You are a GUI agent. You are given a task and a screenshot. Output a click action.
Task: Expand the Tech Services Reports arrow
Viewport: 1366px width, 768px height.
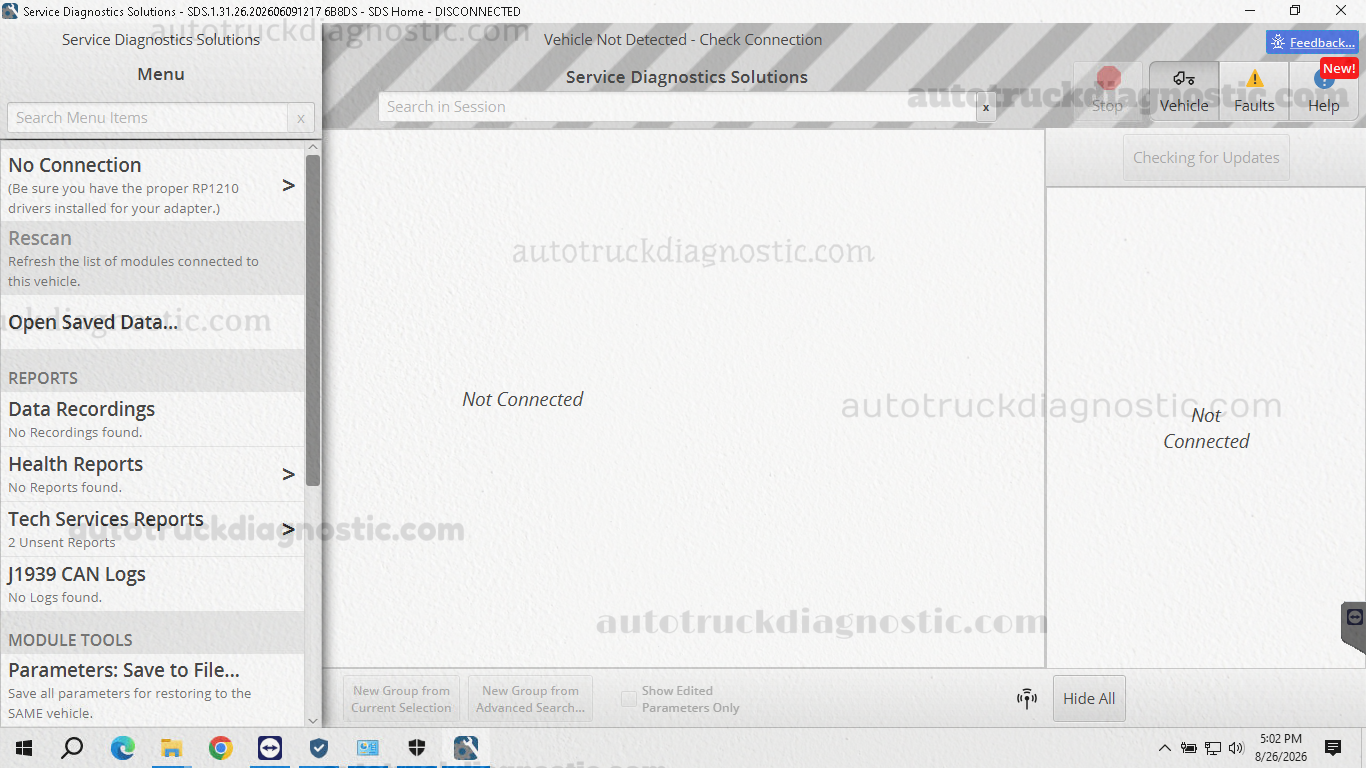click(289, 529)
